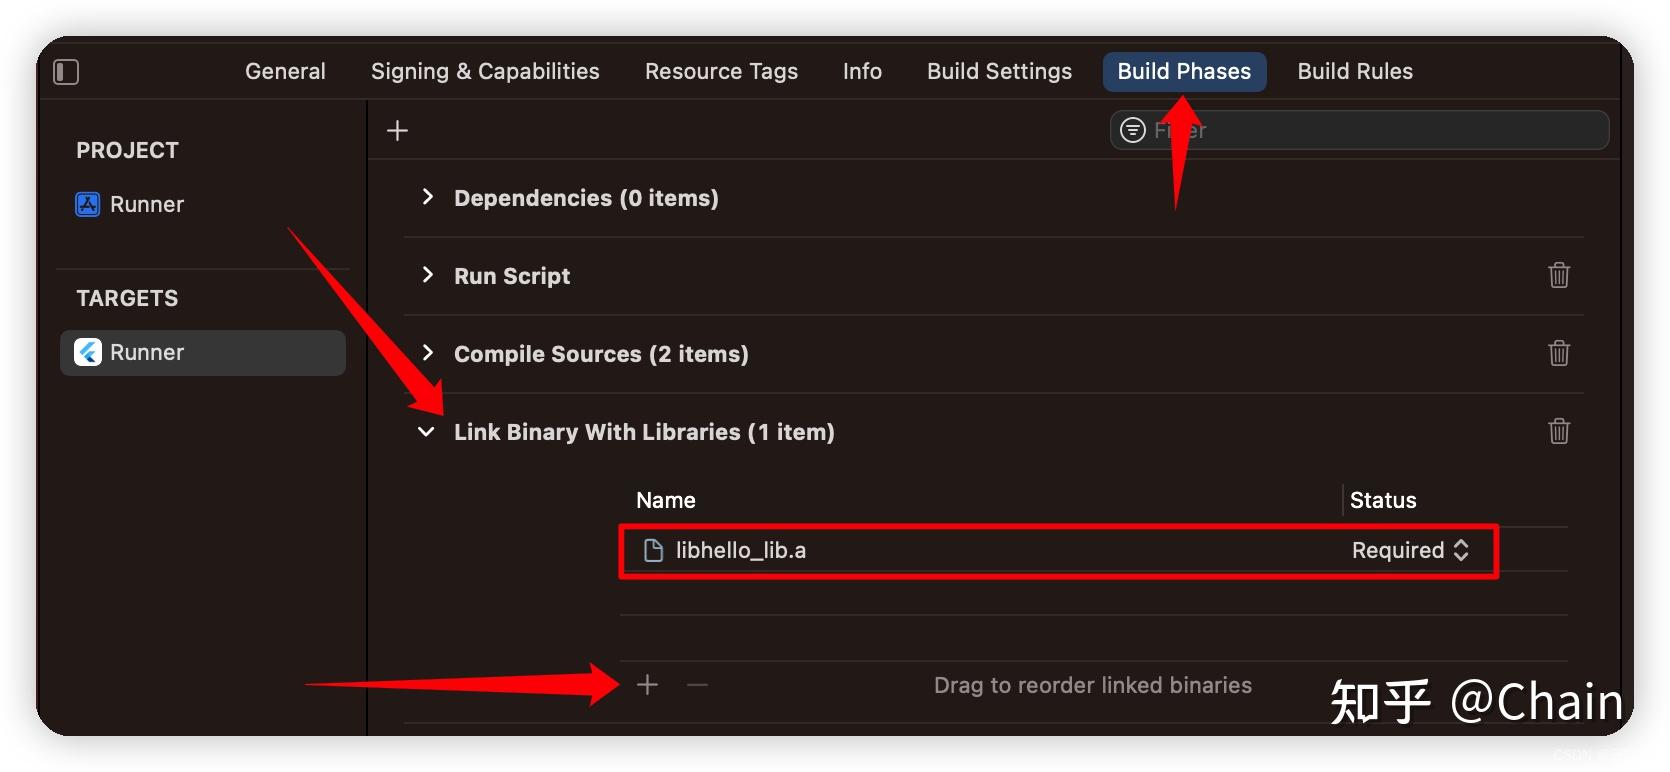This screenshot has height=772, width=1670.
Task: Delete the Run Script phase trash icon
Action: point(1559,275)
